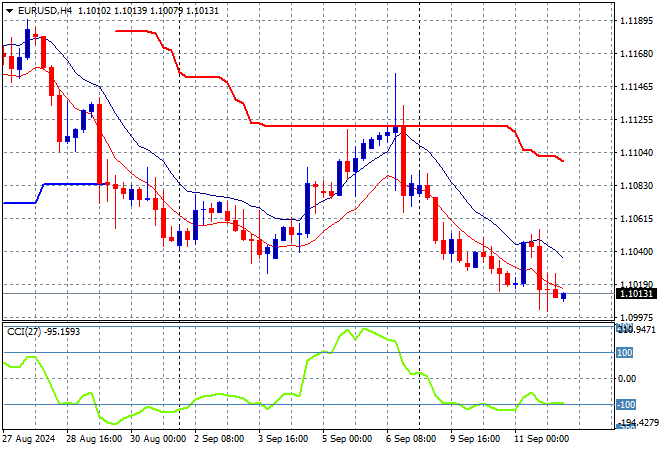Select the 1.11895 price axis label
The height and width of the screenshot is (450, 660).
(x=636, y=21)
